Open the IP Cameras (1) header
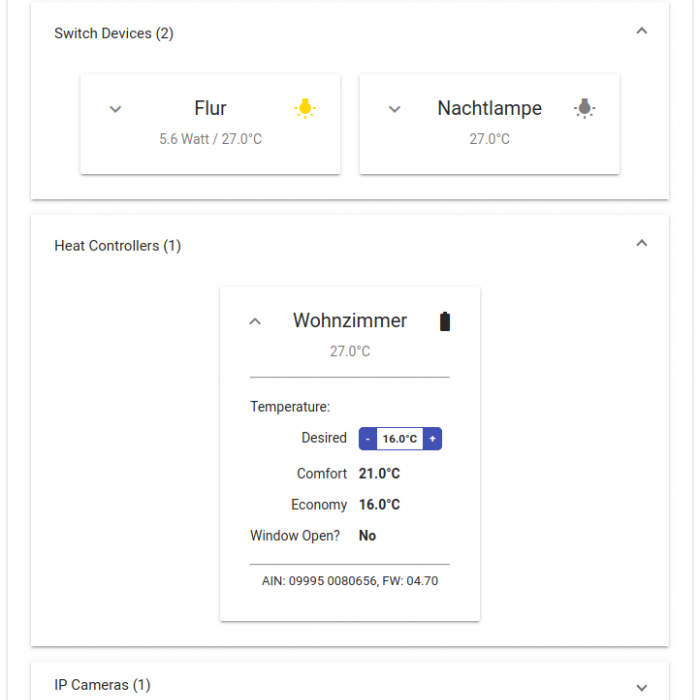This screenshot has width=700, height=700. (102, 685)
